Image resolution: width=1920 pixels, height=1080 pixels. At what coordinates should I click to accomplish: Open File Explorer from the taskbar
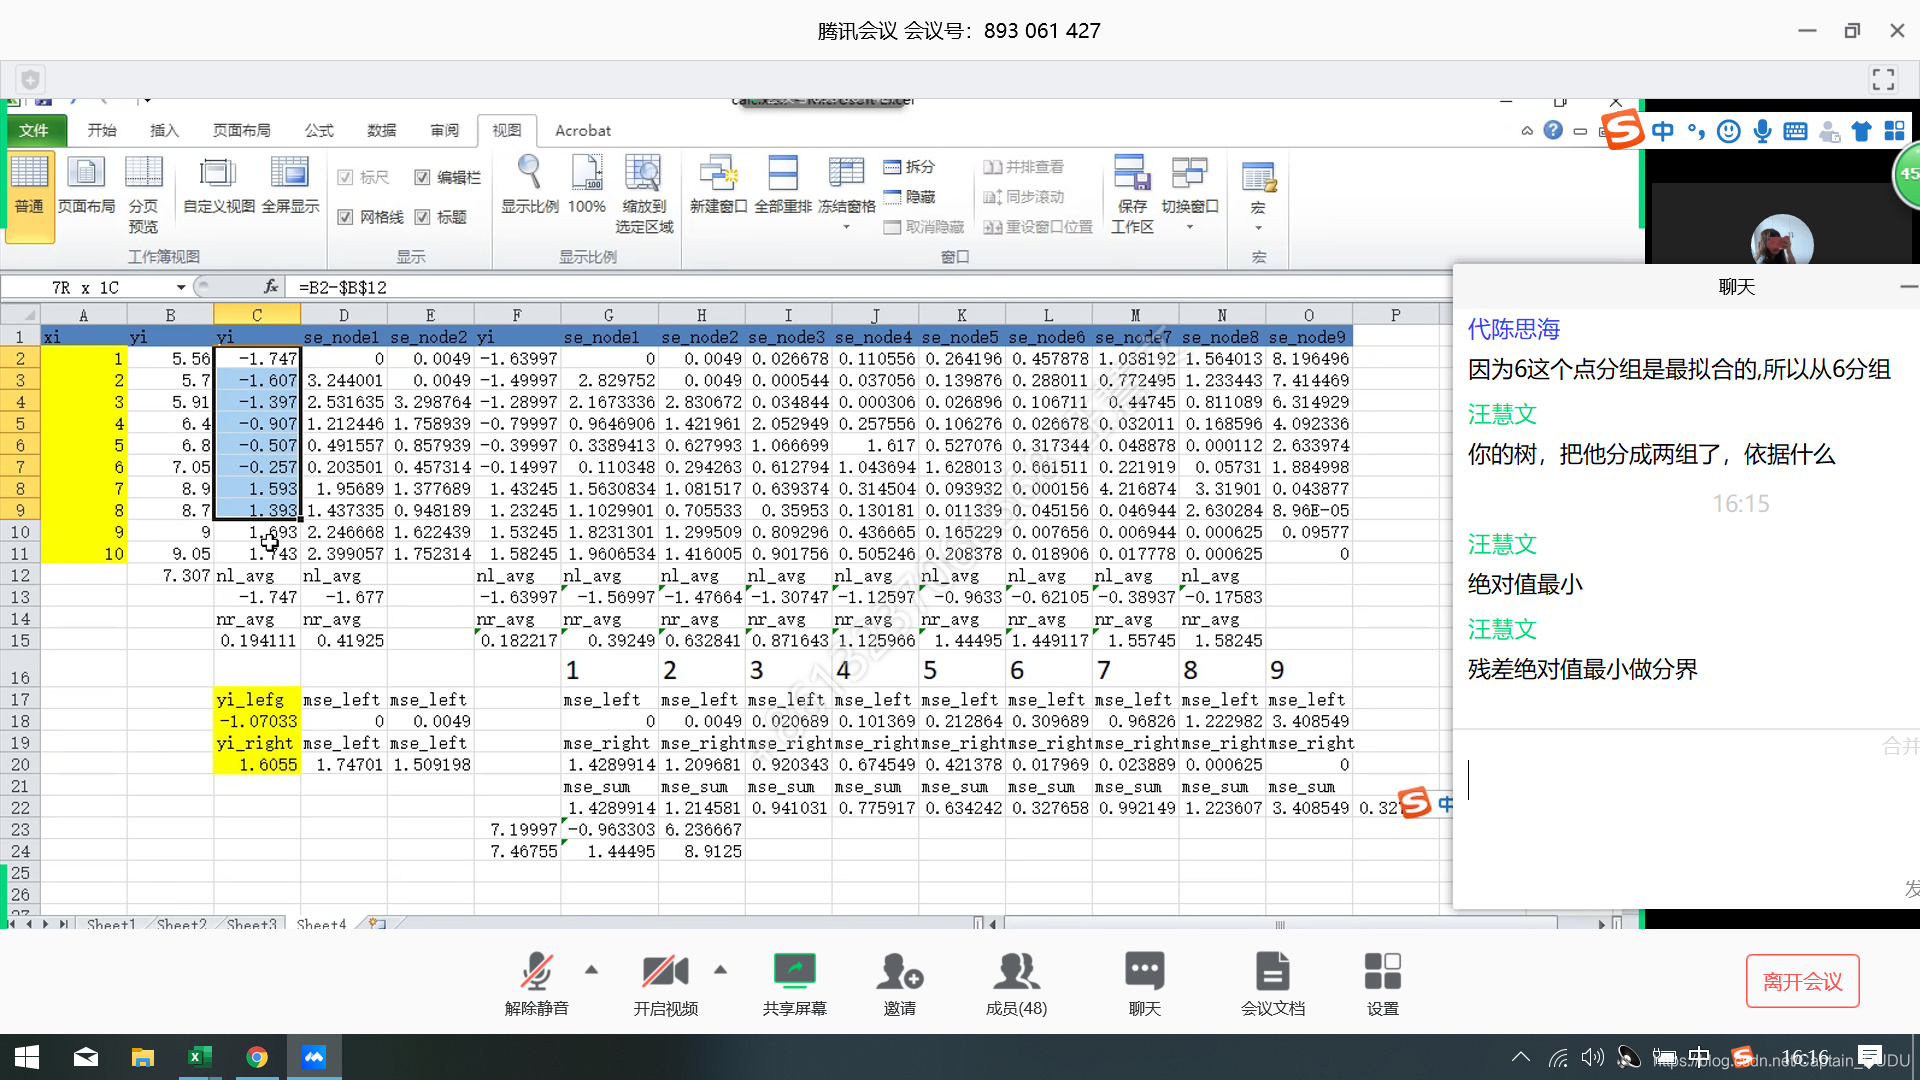(x=142, y=1057)
